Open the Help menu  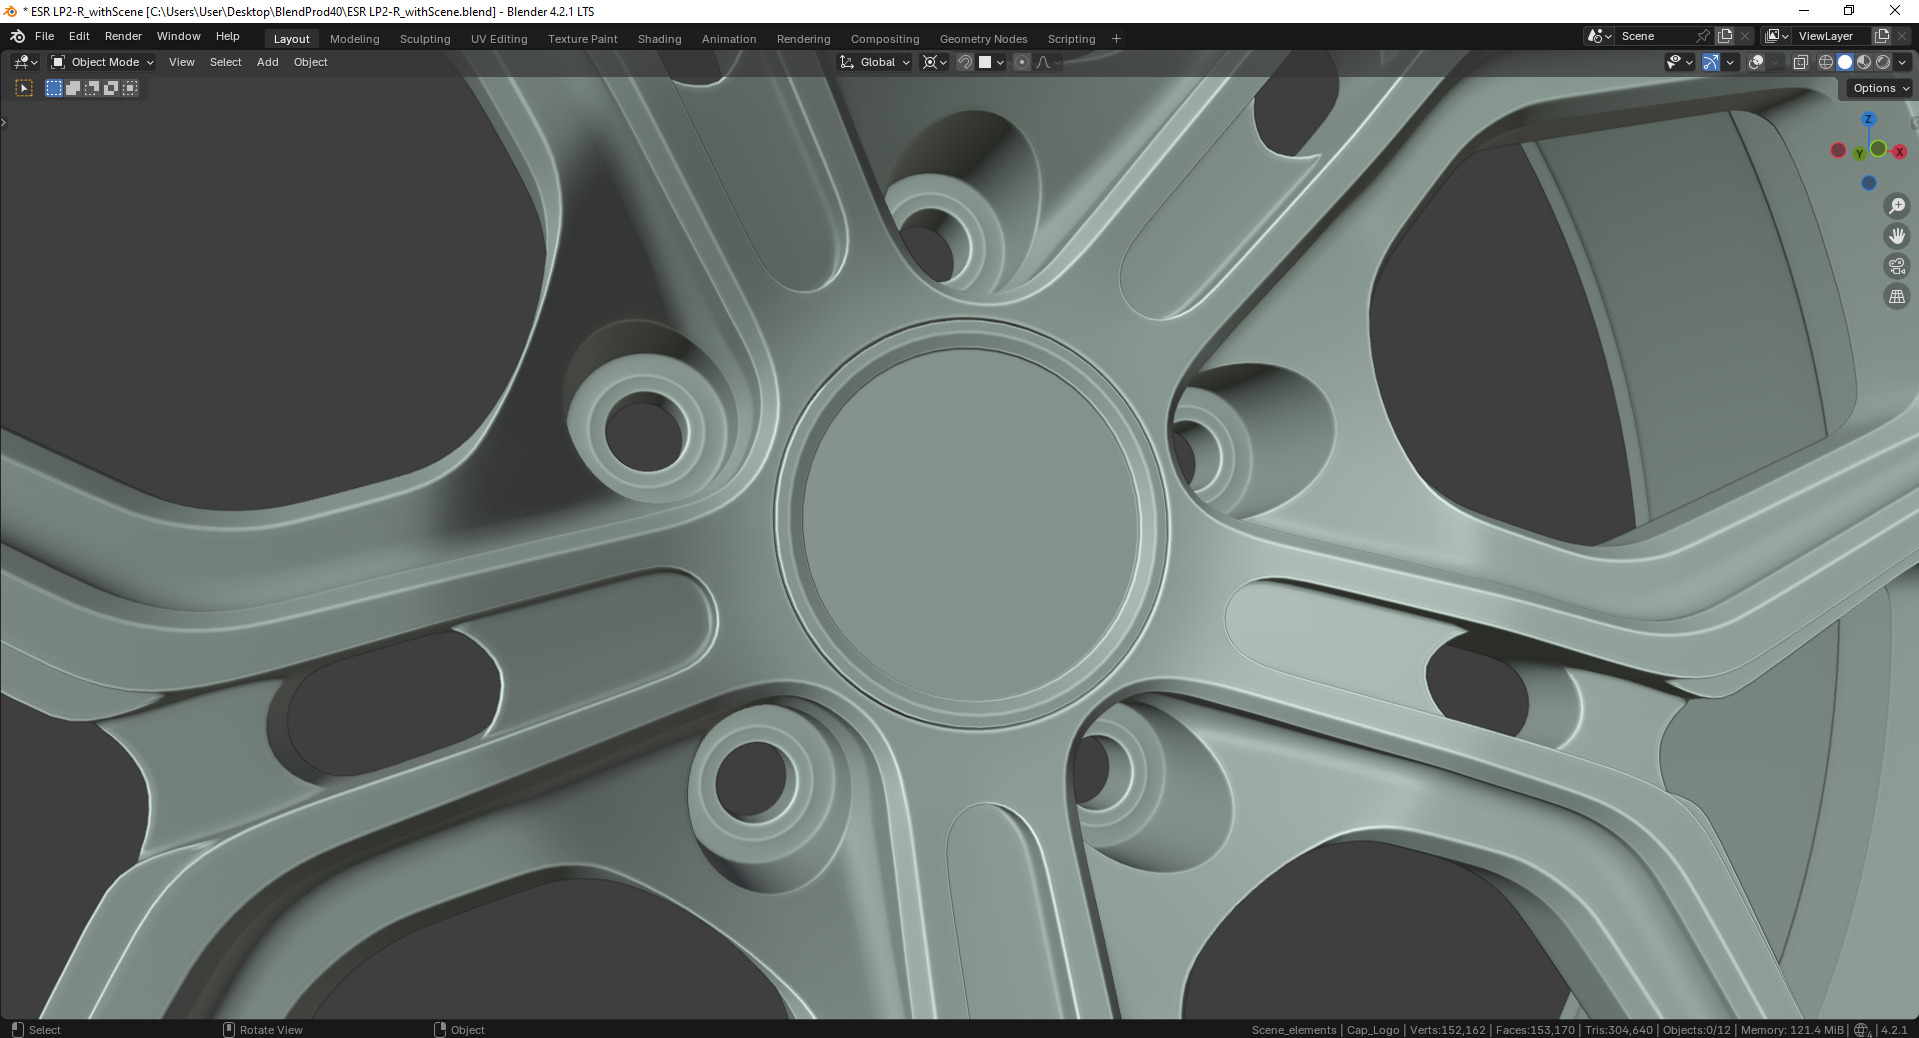tap(228, 36)
